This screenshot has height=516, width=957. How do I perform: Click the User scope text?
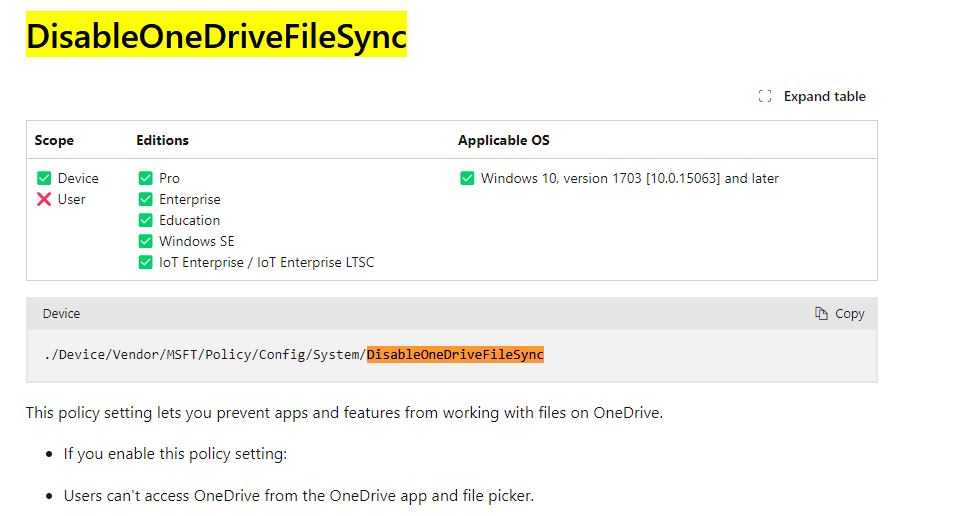[71, 199]
